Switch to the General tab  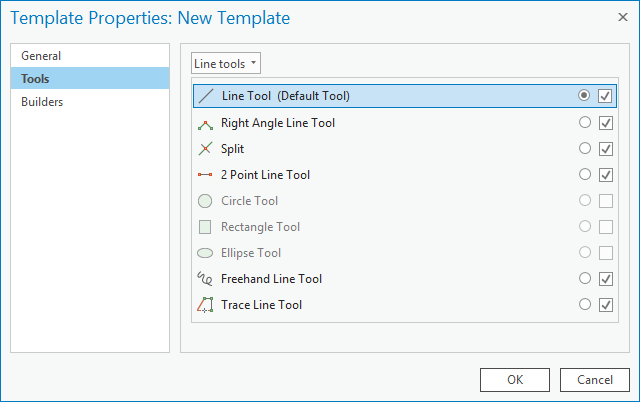pyautogui.click(x=41, y=56)
